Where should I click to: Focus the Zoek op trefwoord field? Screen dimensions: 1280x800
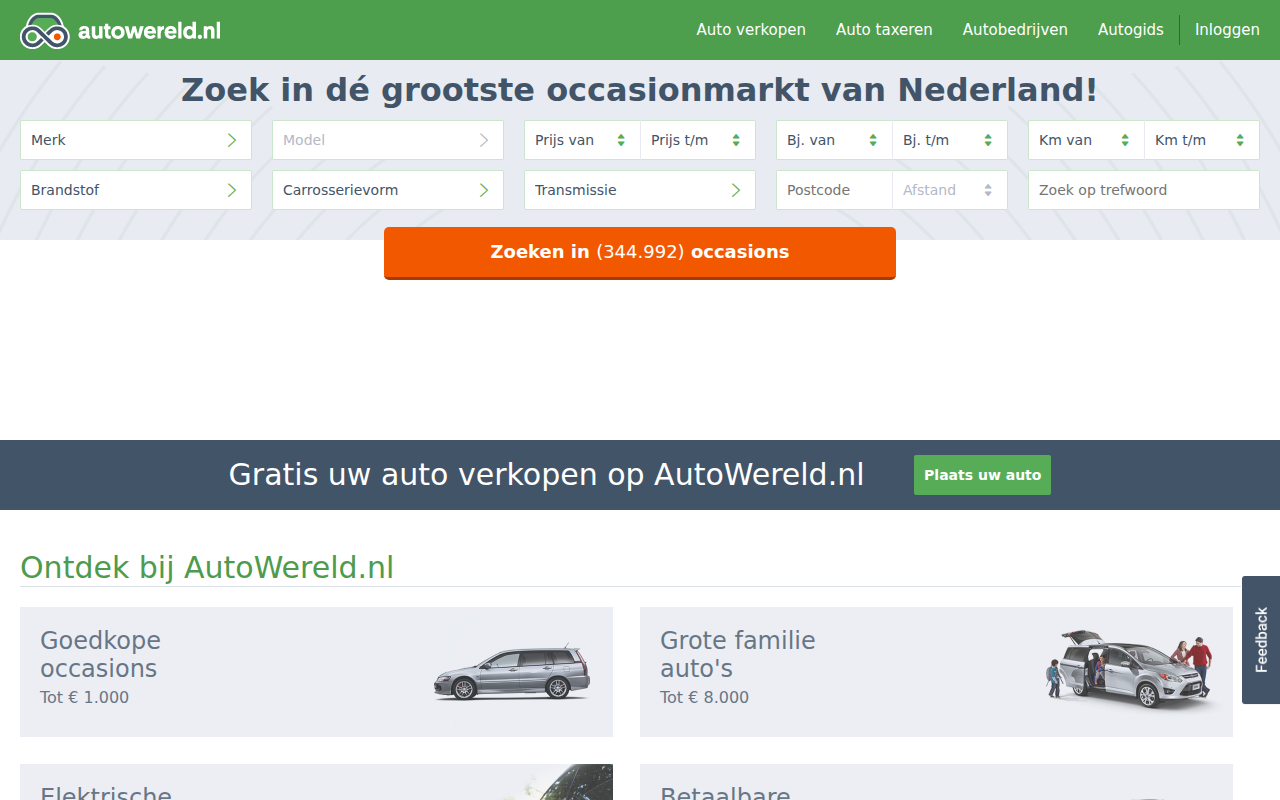tap(1144, 190)
